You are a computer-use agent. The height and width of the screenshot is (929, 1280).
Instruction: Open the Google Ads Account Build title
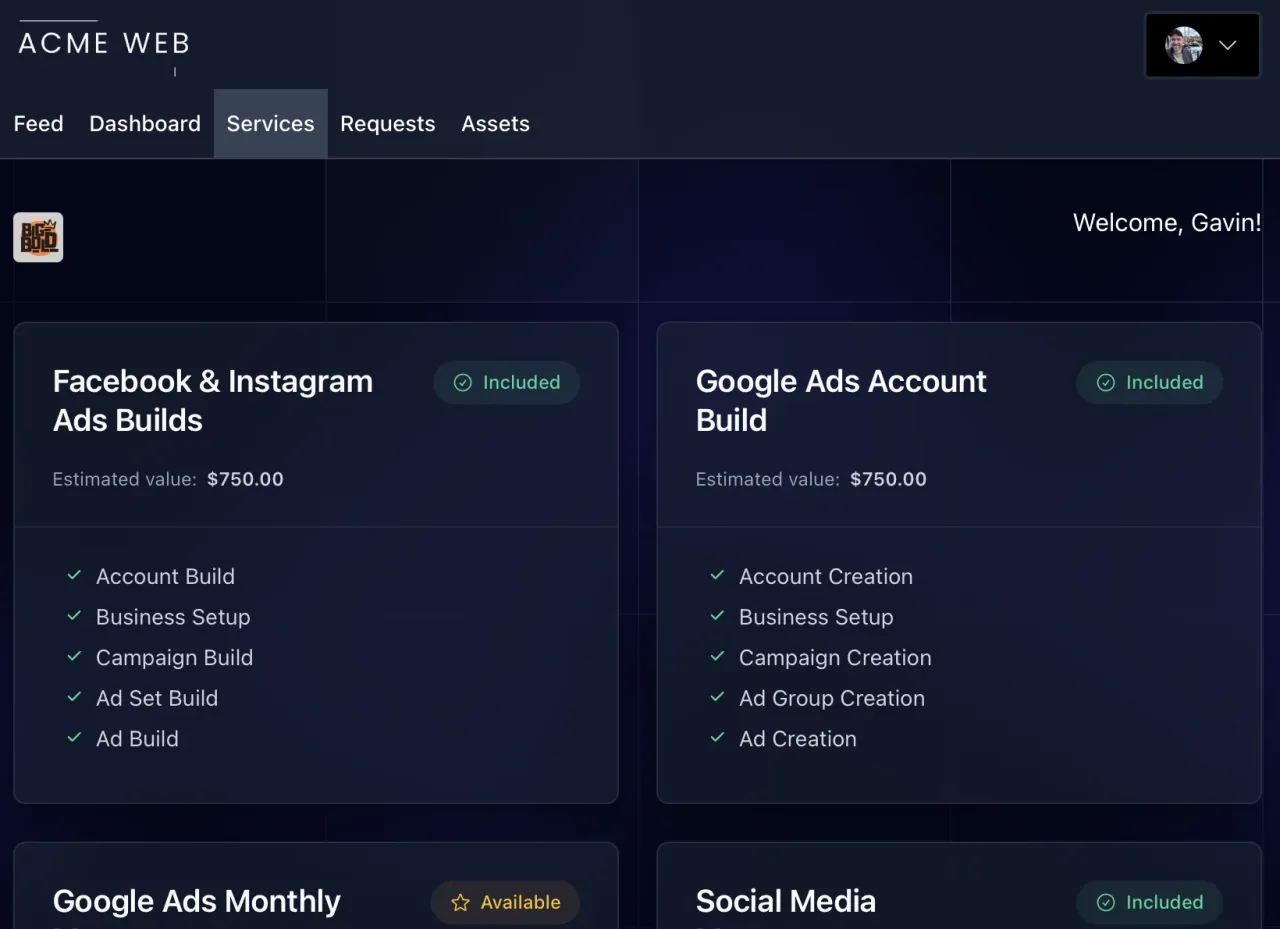[x=841, y=400]
